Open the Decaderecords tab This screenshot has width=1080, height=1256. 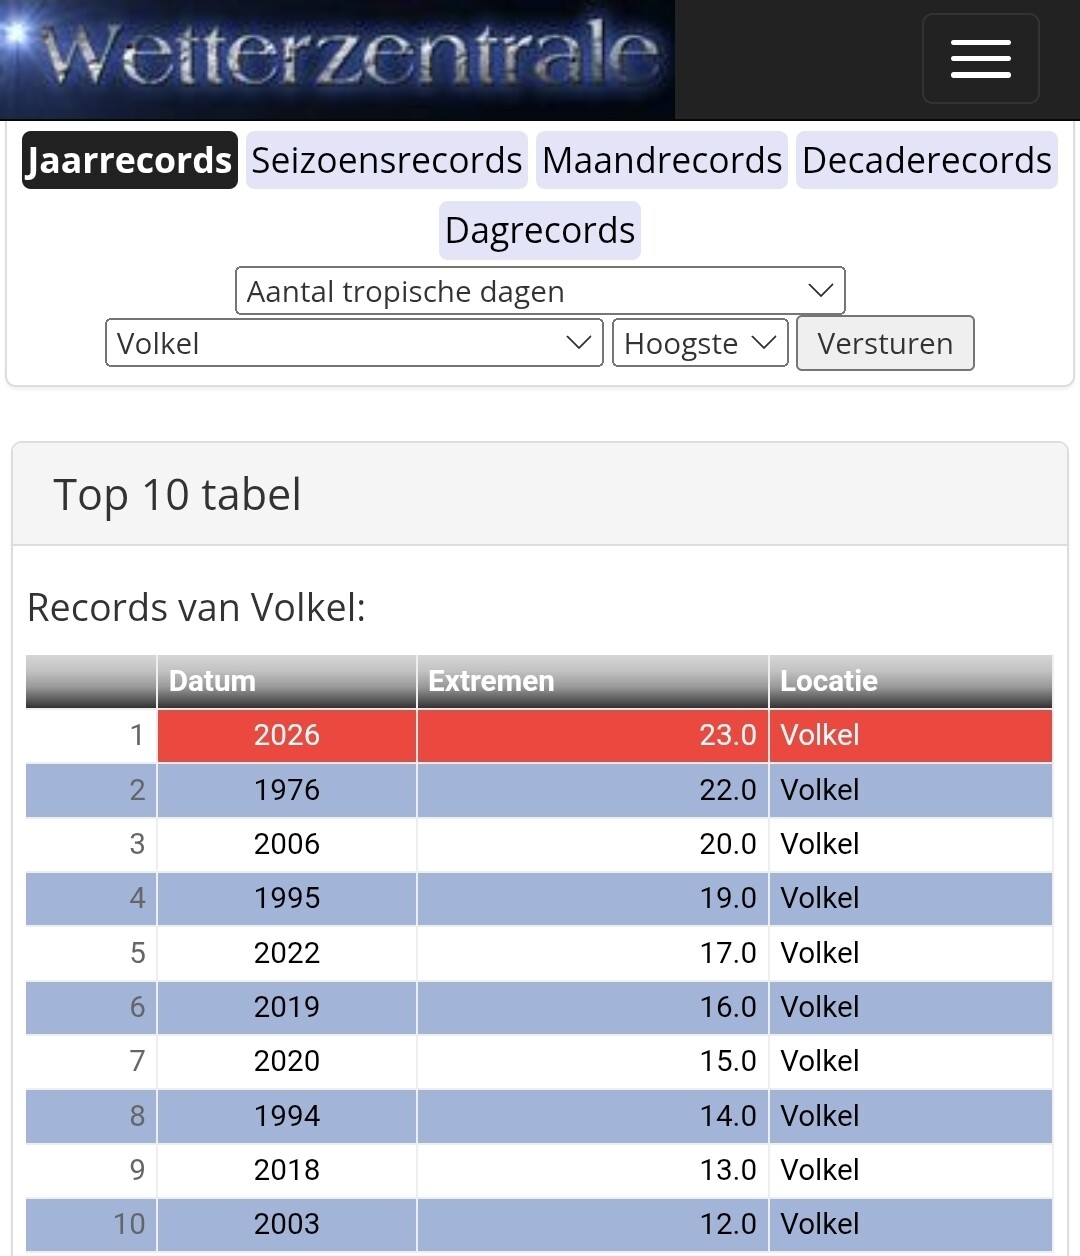tap(926, 160)
